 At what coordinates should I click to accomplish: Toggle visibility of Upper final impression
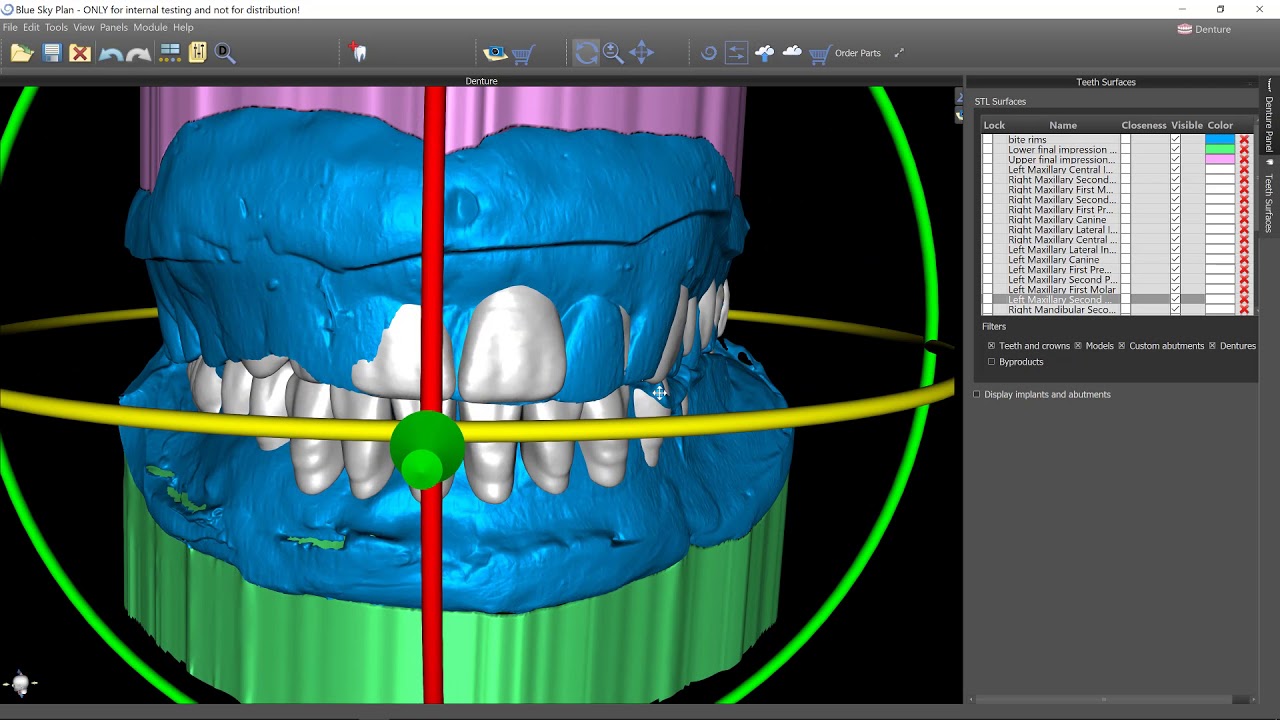click(x=1175, y=160)
